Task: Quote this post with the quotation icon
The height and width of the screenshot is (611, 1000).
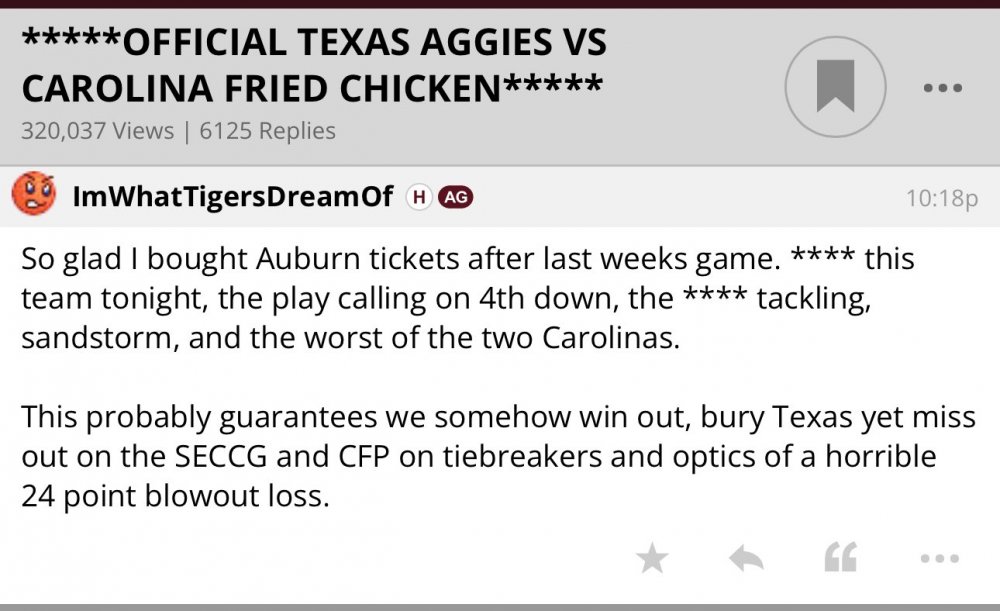Action: [x=840, y=559]
